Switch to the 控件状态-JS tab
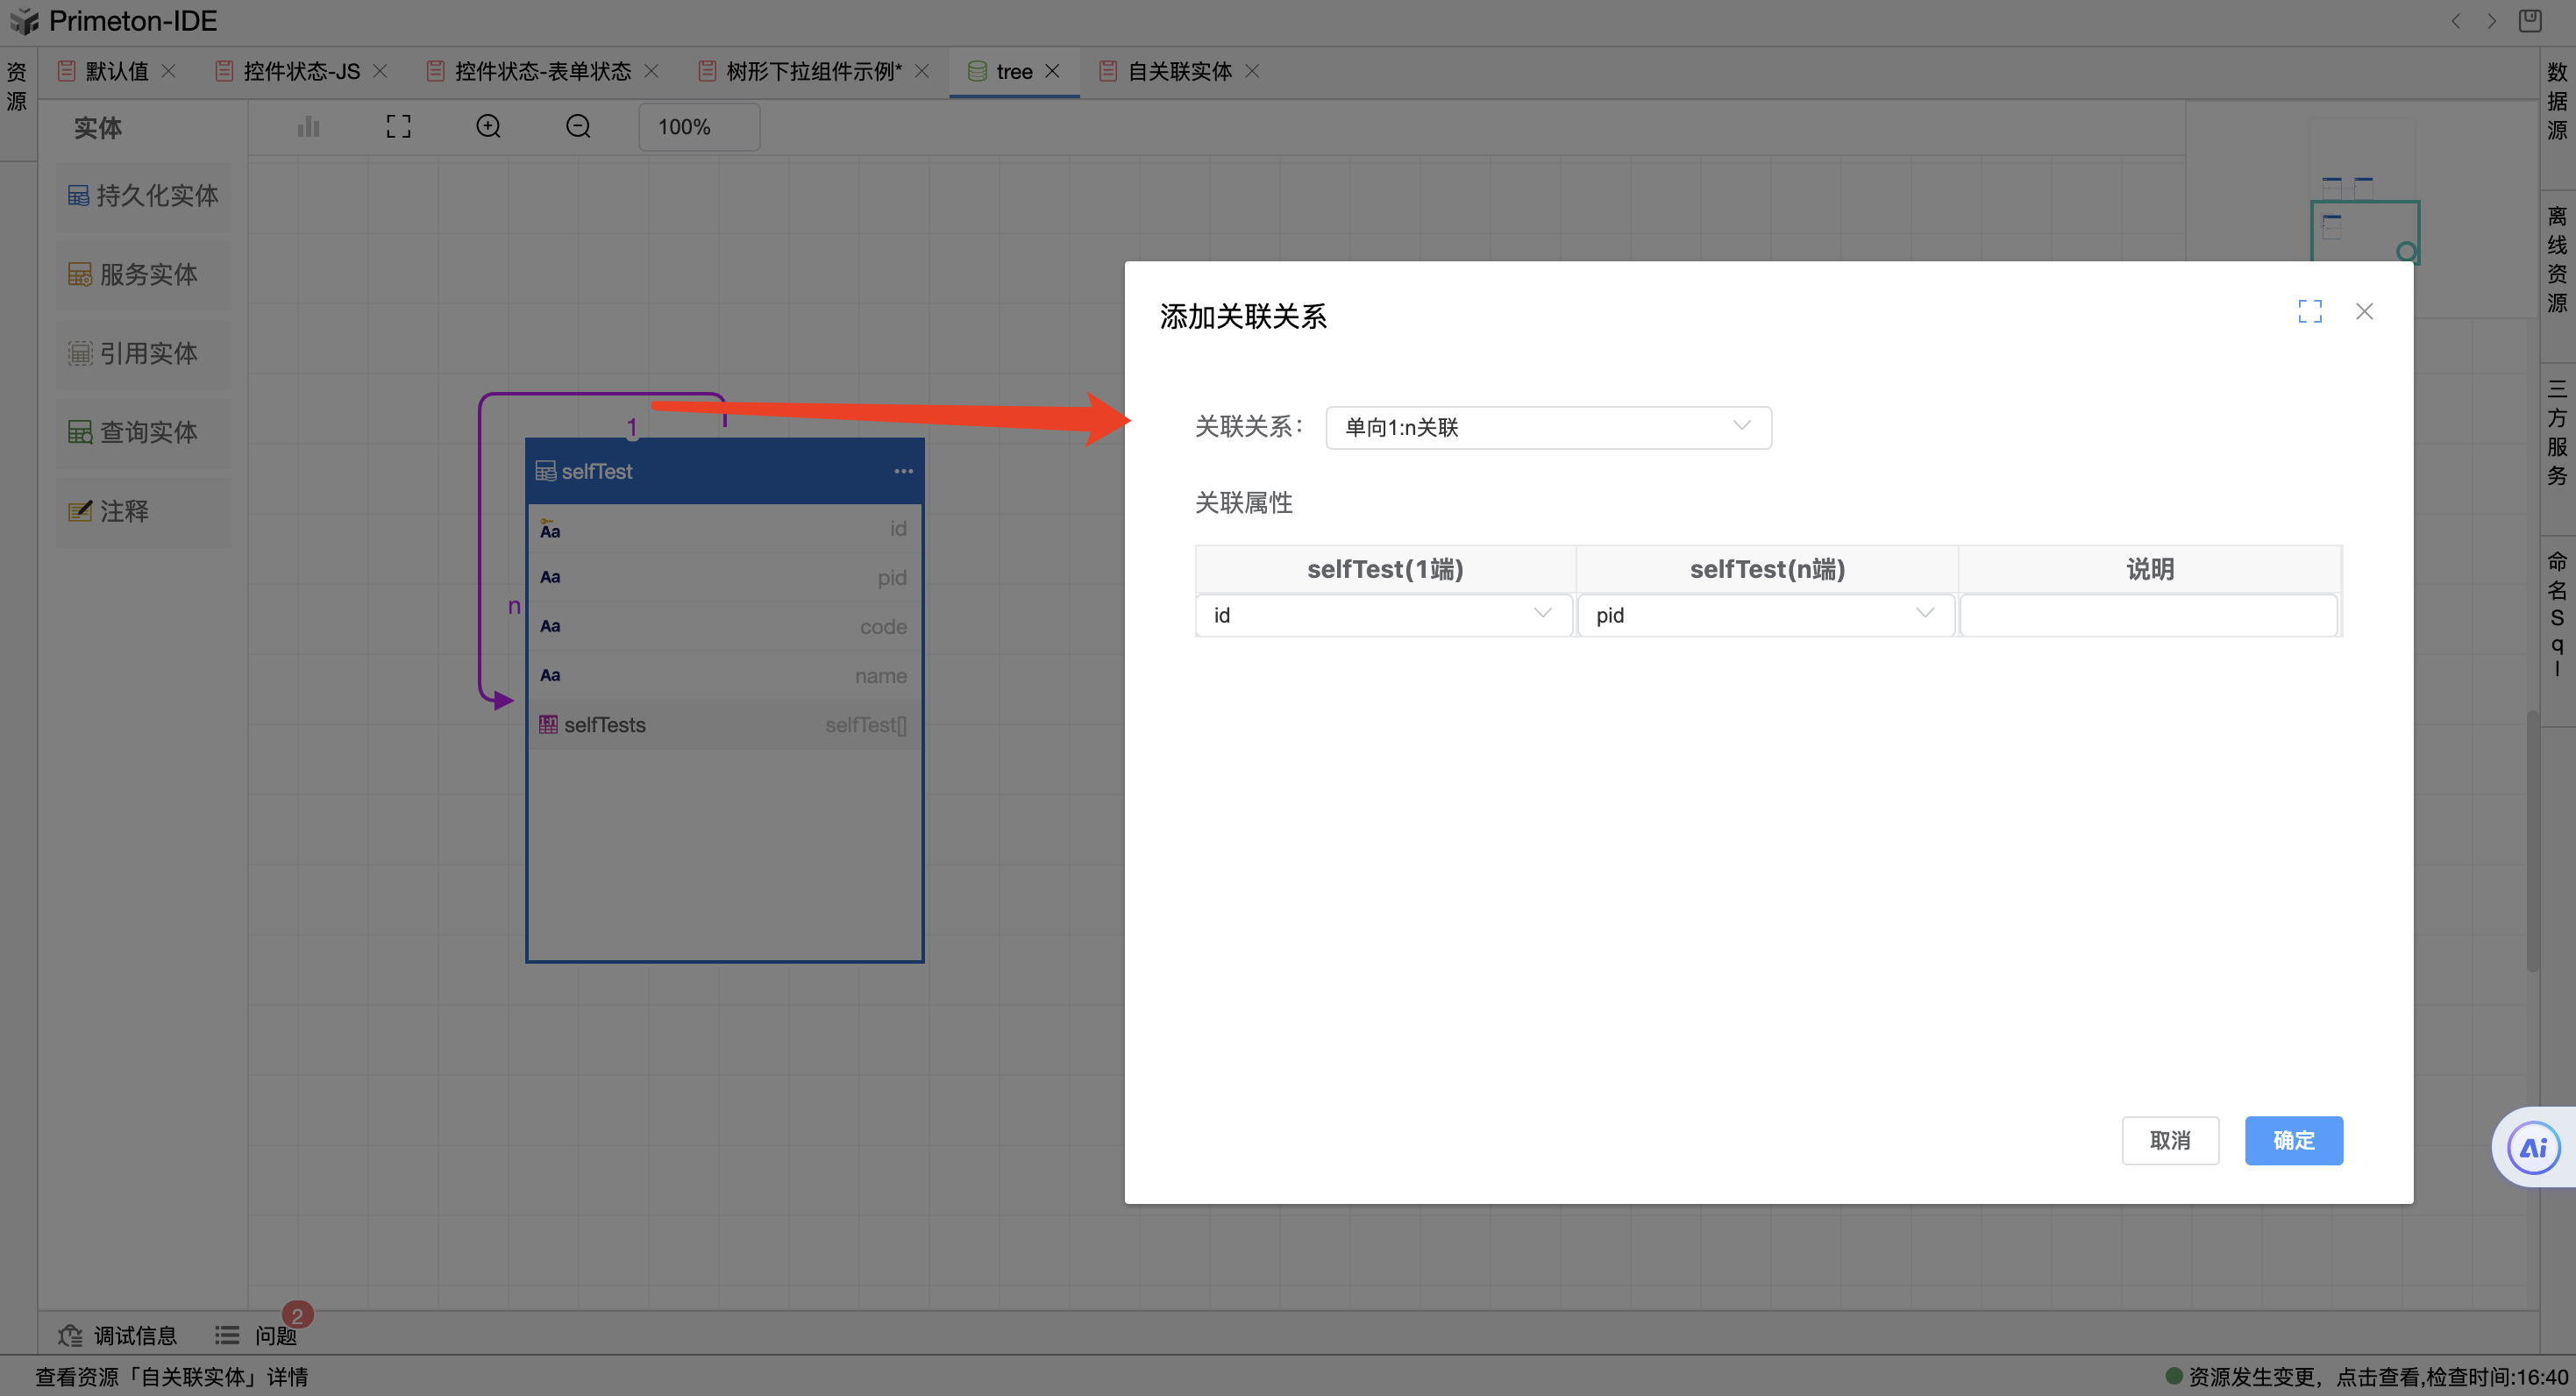This screenshot has width=2576, height=1396. point(300,72)
